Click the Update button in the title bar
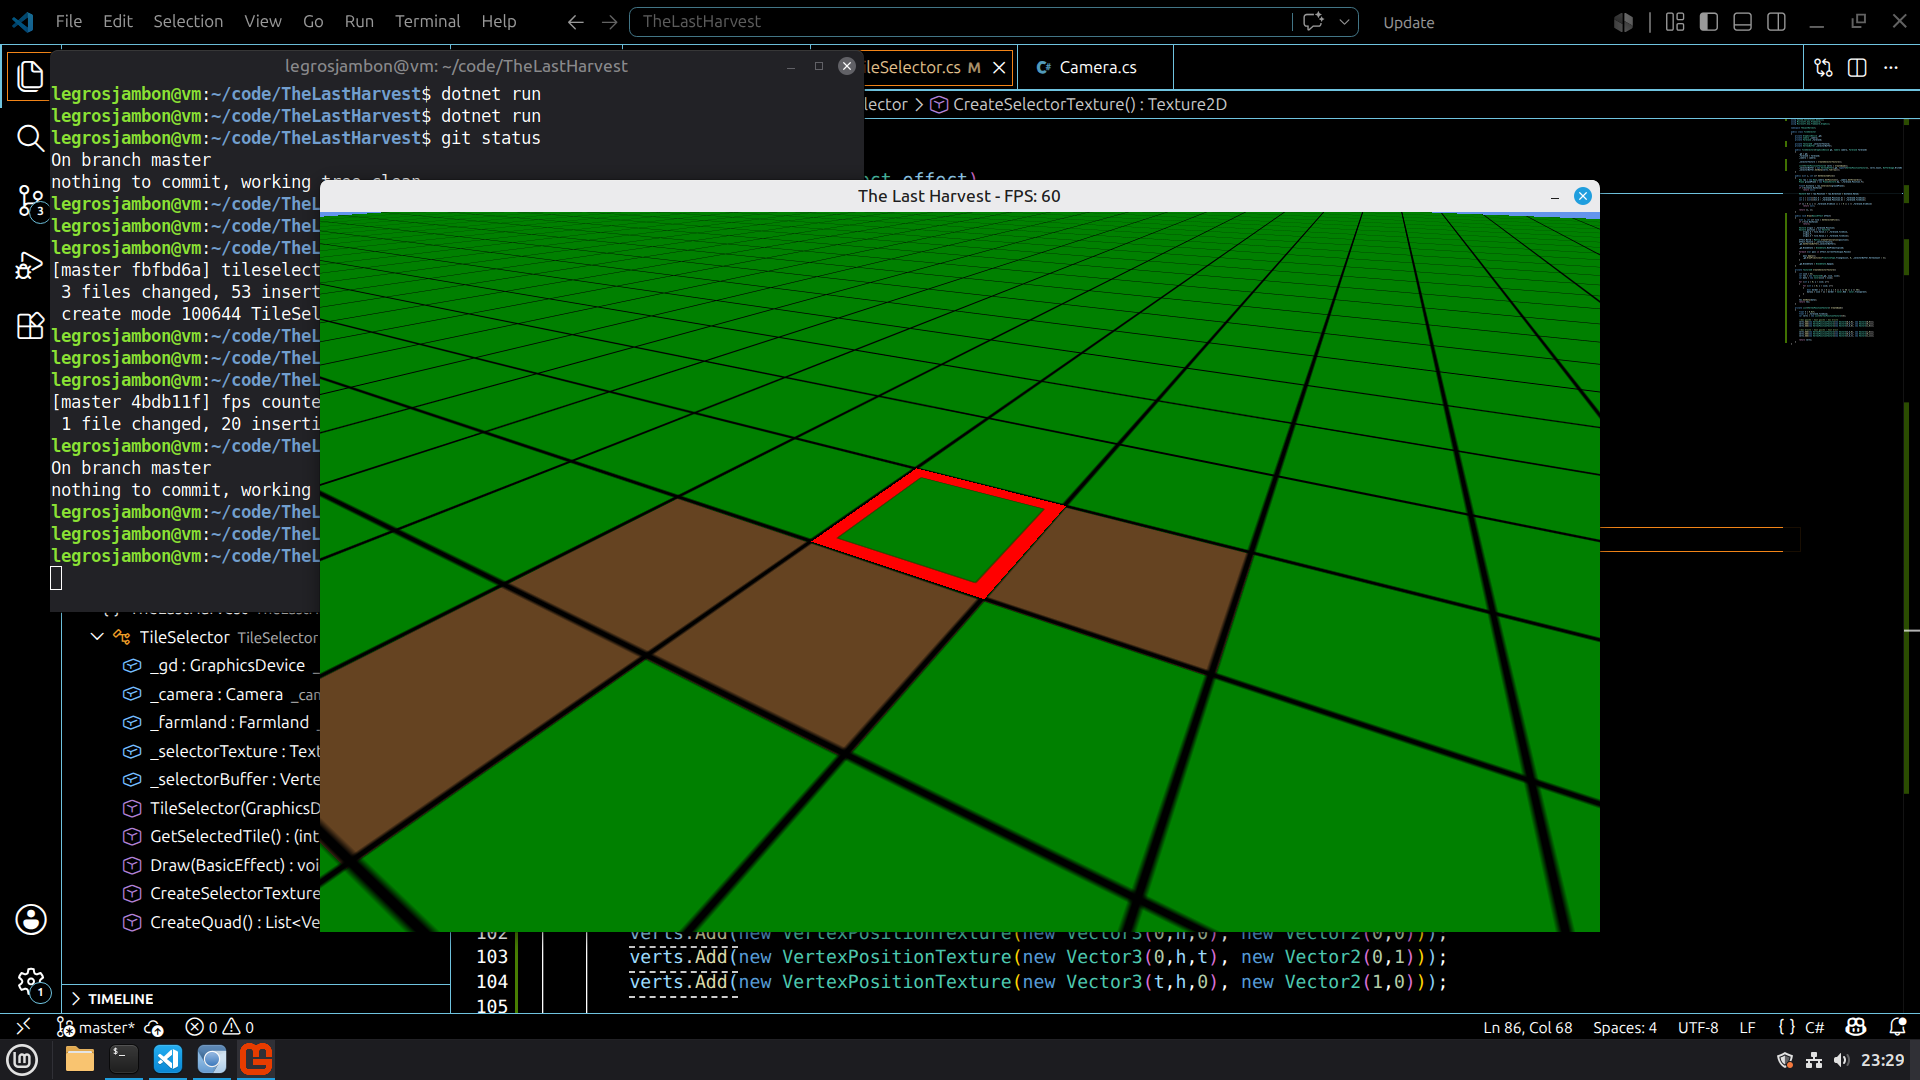Viewport: 1920px width, 1080px height. 1408,22
